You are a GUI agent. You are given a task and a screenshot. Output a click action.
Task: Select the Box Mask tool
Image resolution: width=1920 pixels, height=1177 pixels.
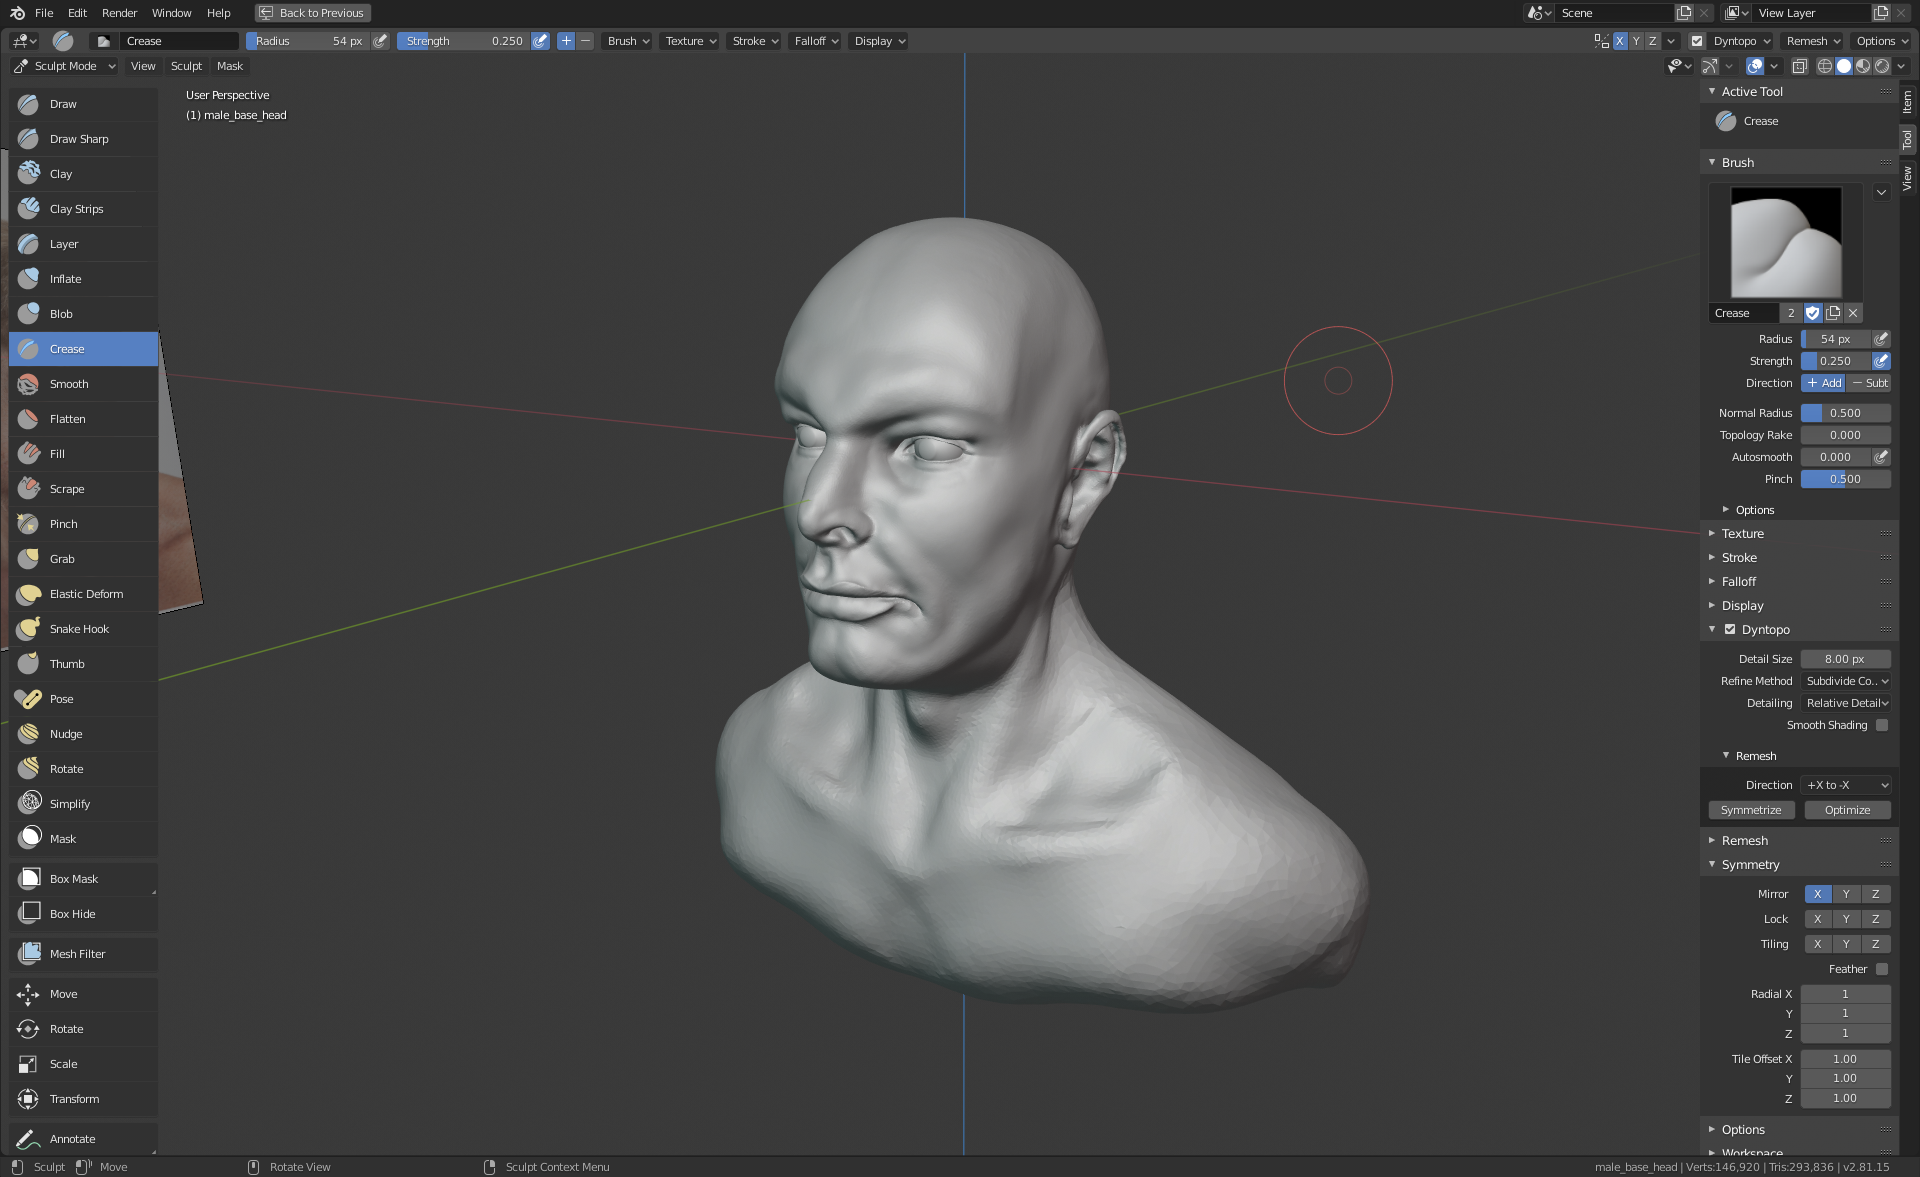[73, 879]
